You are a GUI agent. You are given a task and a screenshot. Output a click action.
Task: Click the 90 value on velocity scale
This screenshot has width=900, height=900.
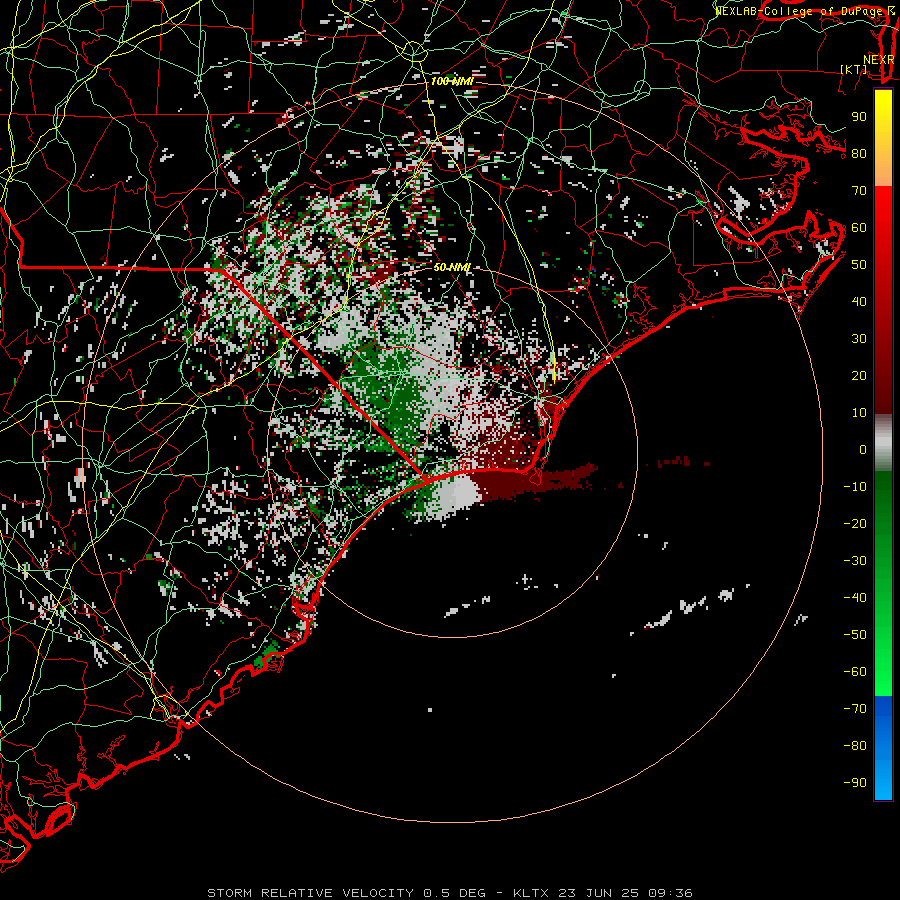click(x=859, y=117)
